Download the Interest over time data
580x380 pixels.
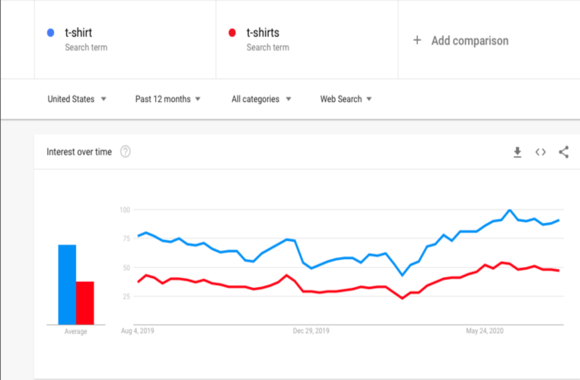(x=517, y=152)
